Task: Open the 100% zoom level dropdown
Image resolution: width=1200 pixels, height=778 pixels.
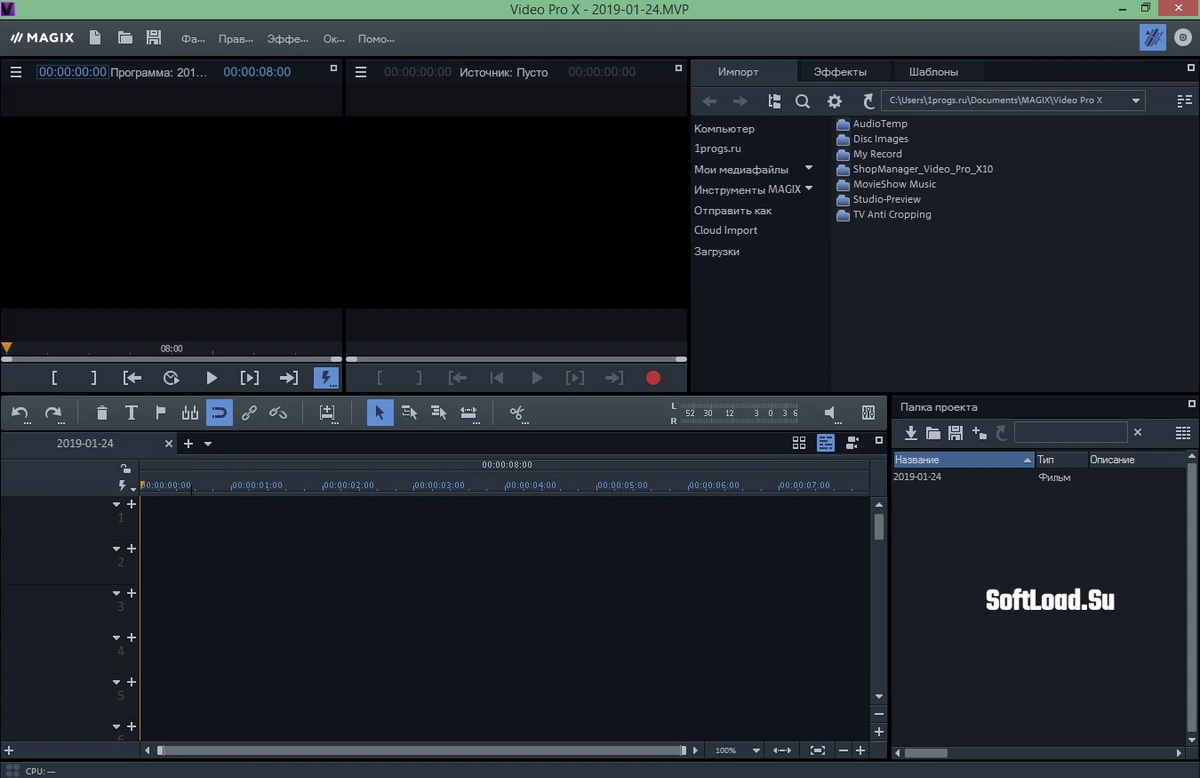Action: (756, 750)
